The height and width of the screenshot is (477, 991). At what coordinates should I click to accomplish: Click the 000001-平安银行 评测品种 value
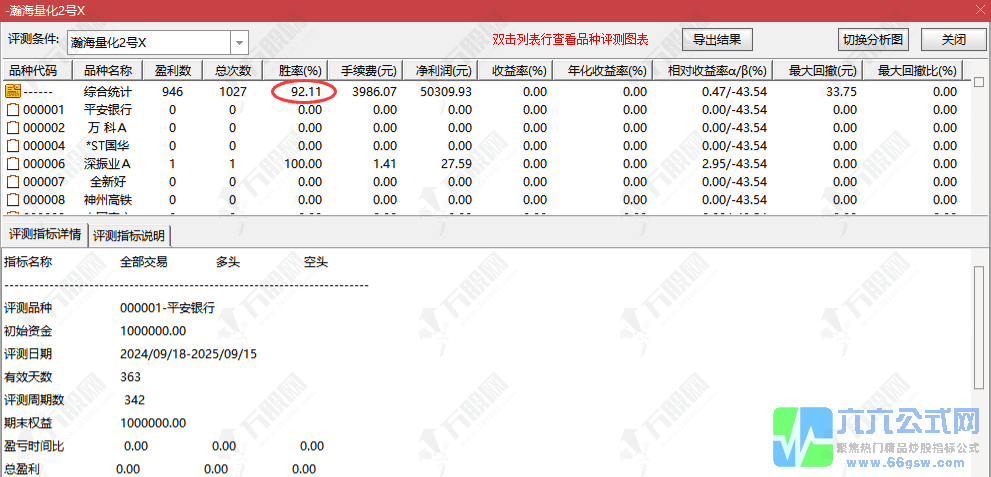tap(167, 308)
